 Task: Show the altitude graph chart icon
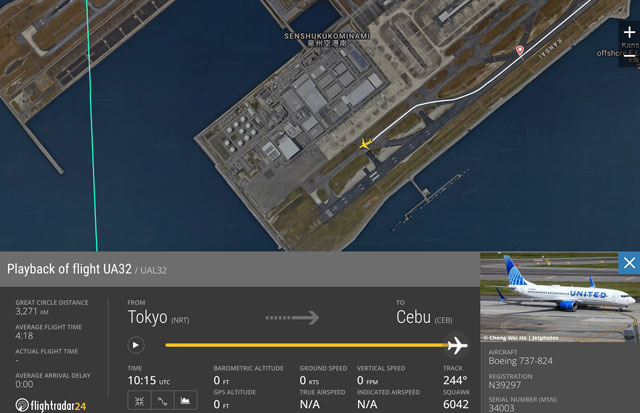(x=185, y=401)
